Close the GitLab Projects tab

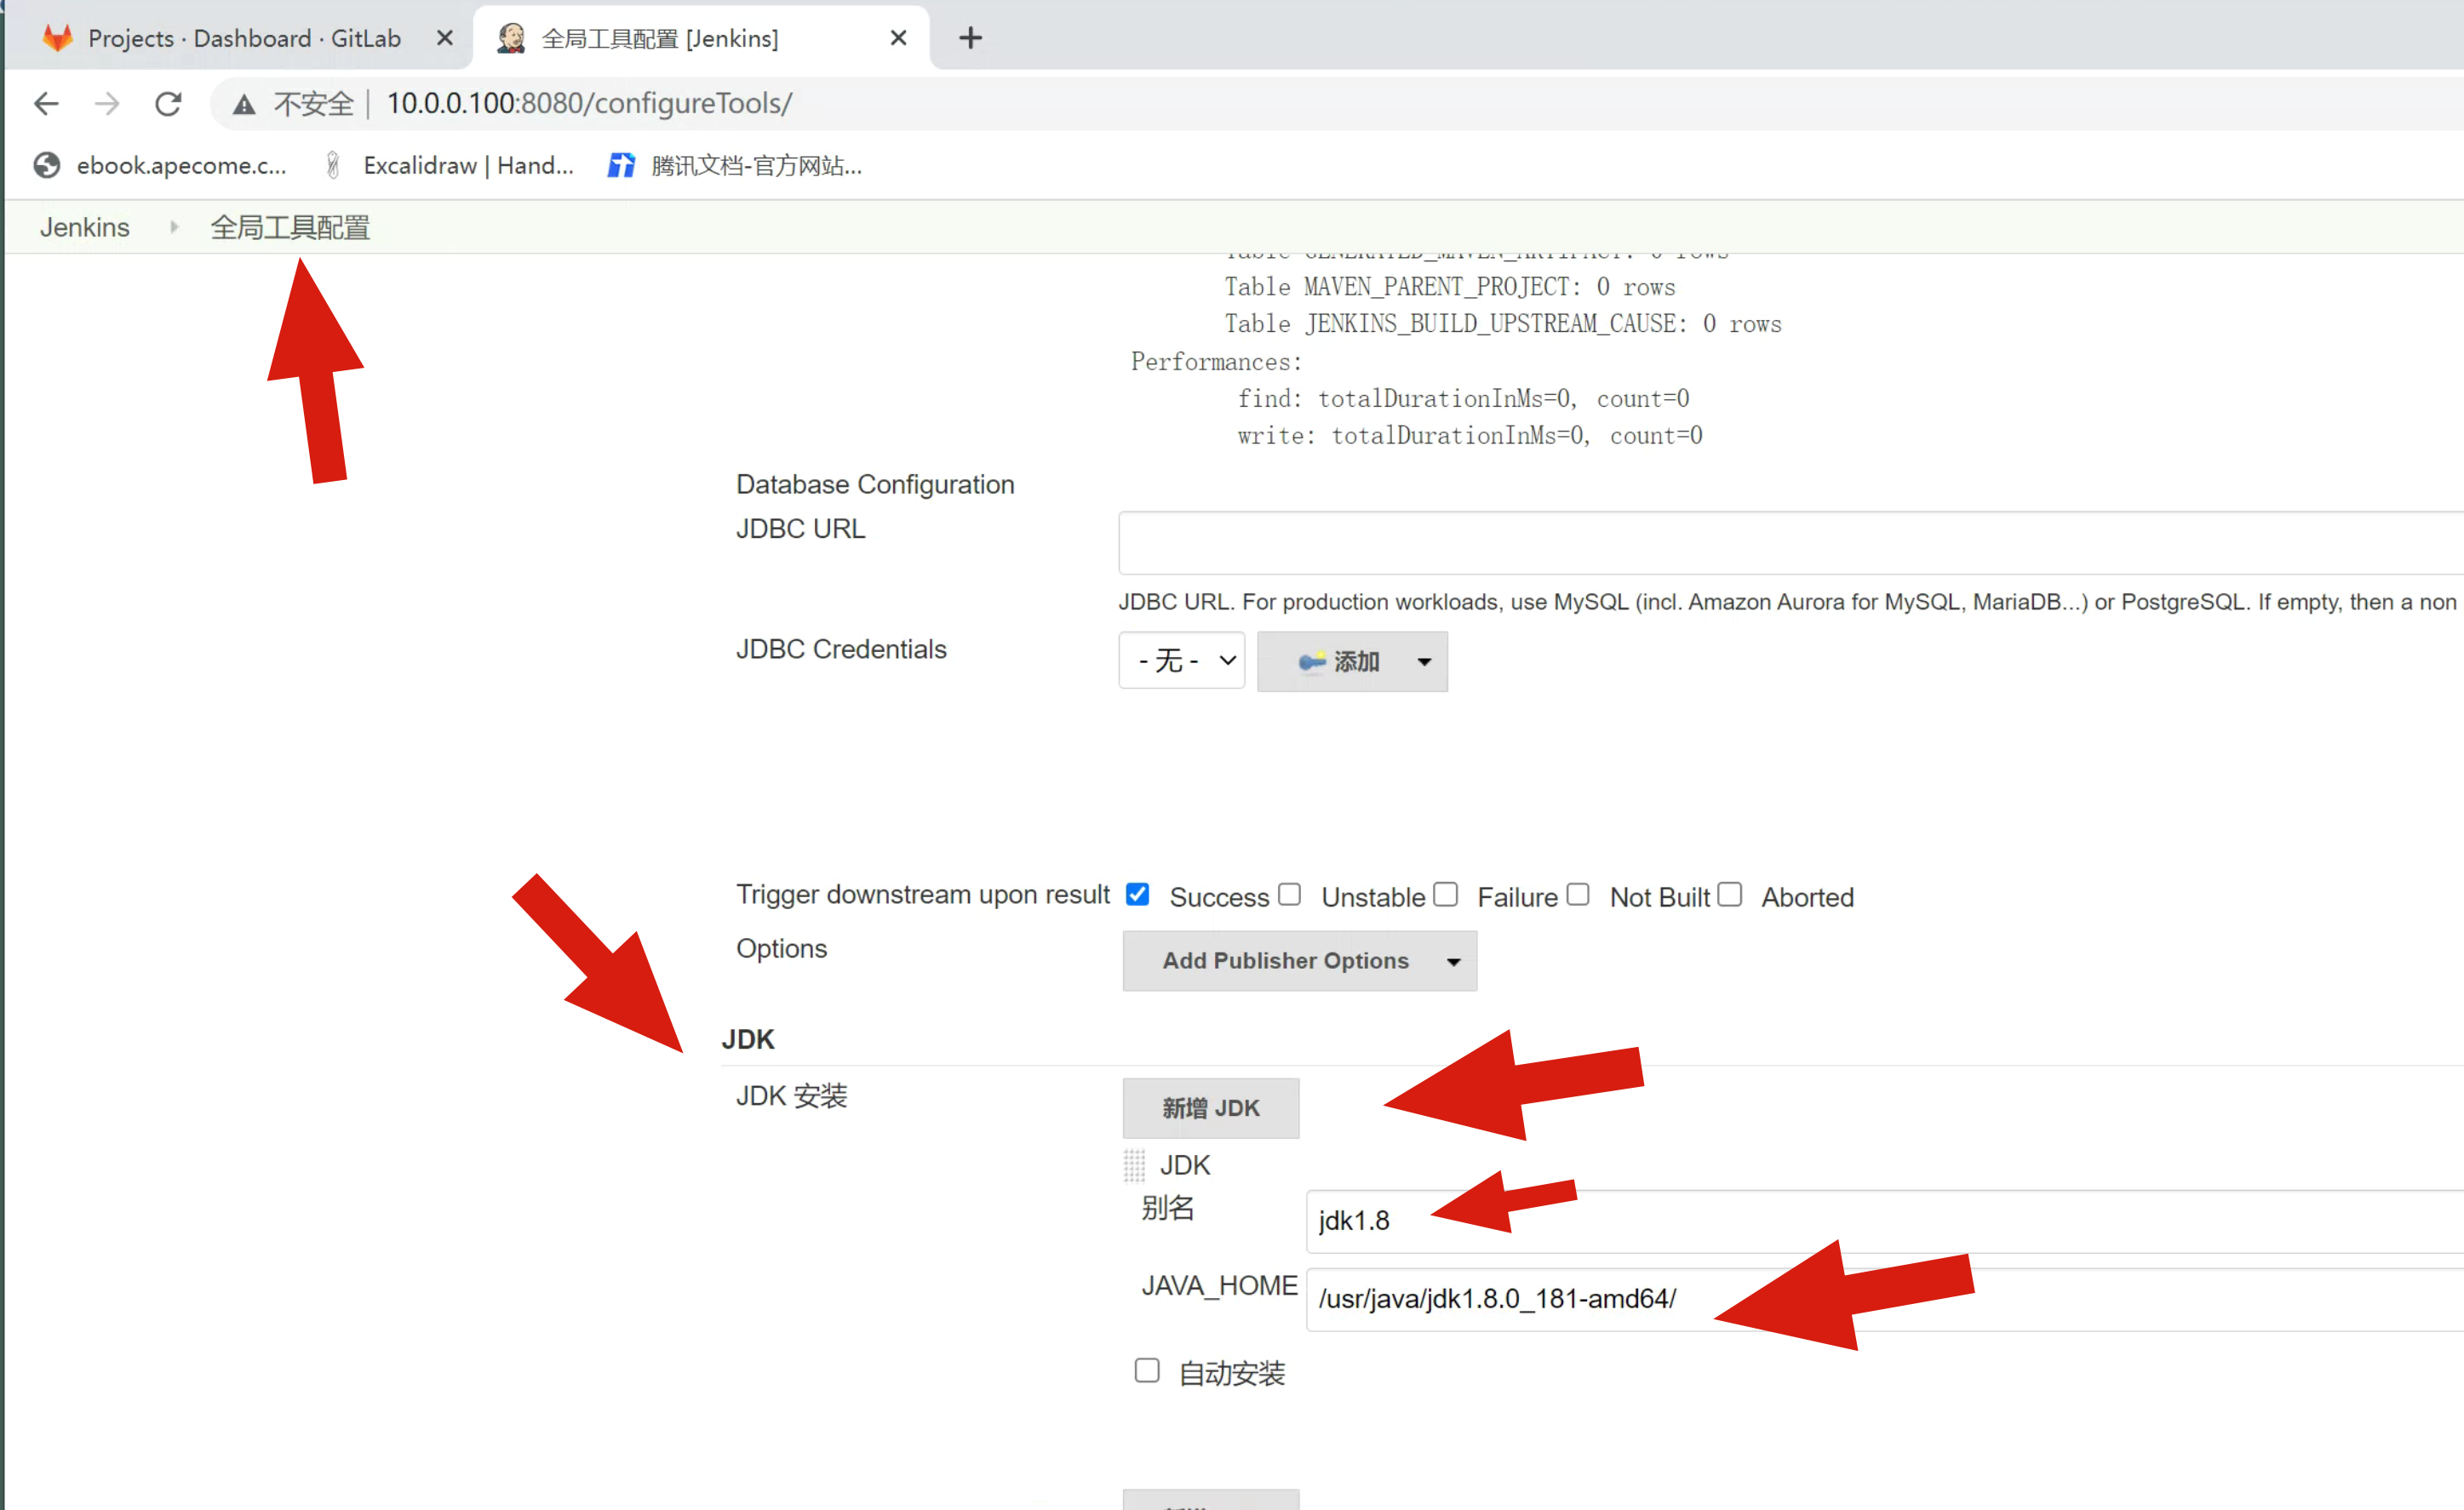445,38
